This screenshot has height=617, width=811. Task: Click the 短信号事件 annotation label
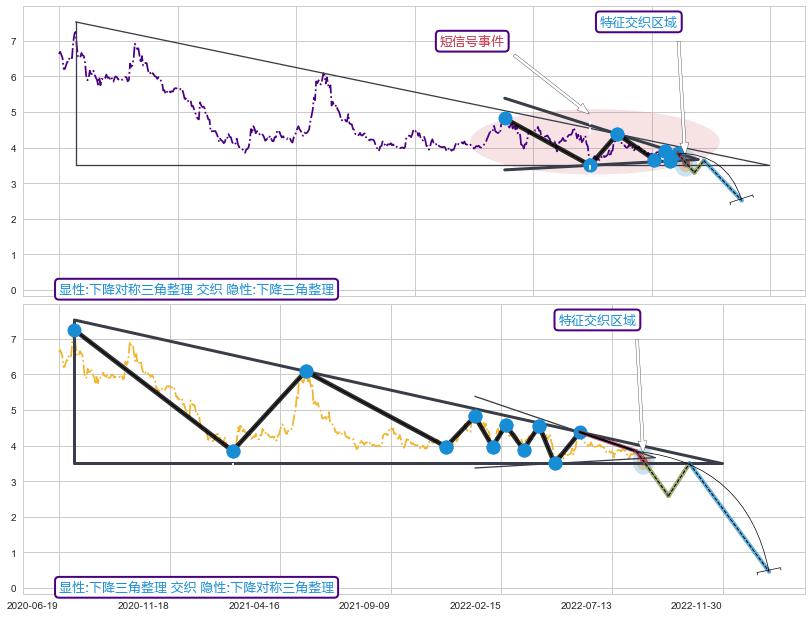point(473,41)
